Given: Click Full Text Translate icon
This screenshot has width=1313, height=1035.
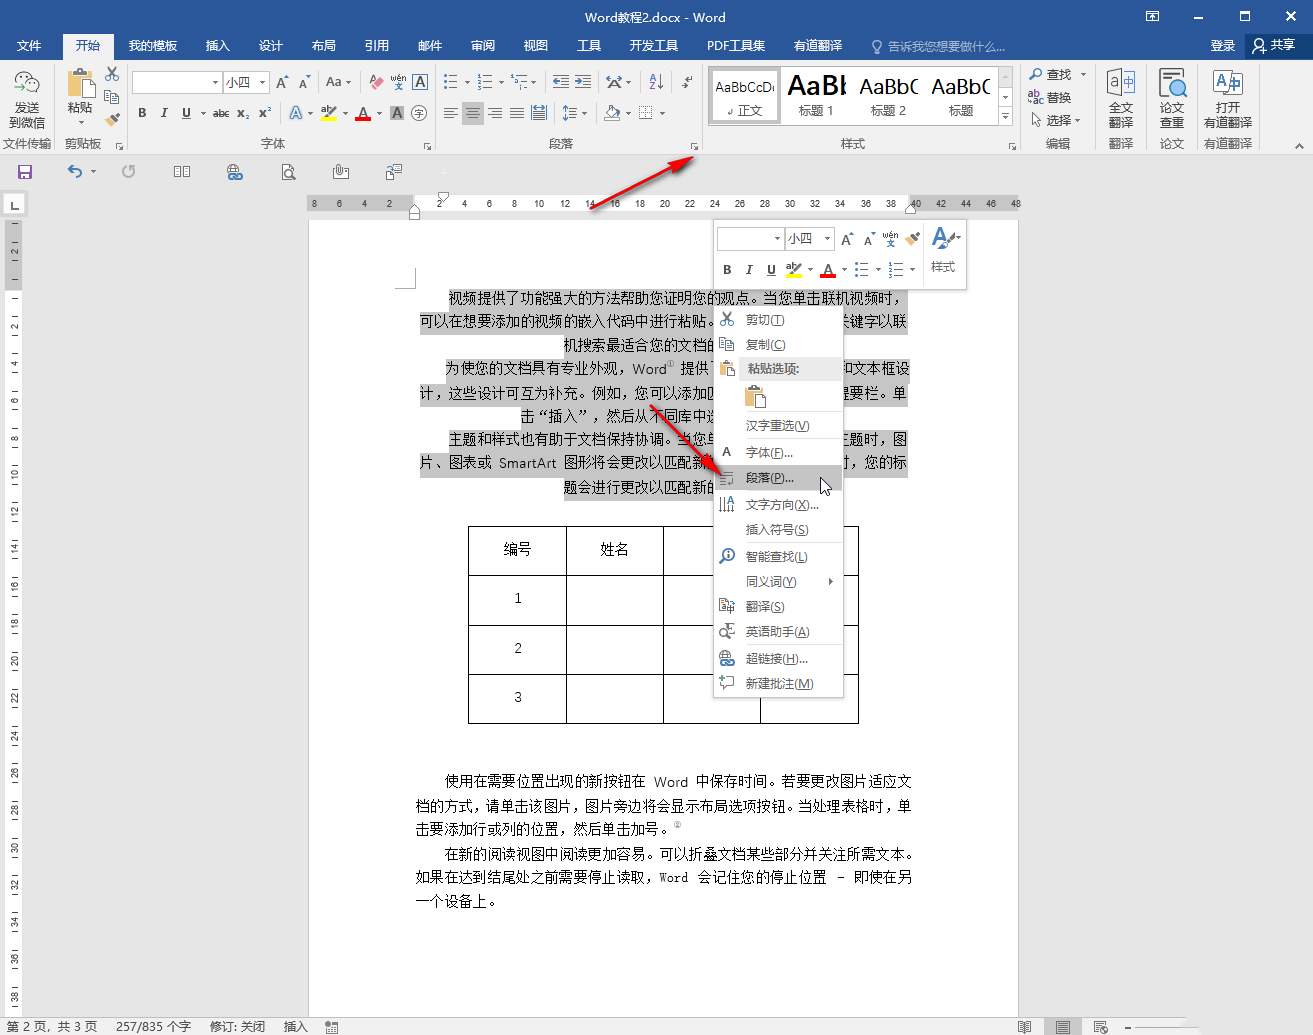Looking at the screenshot, I should pos(1121,99).
